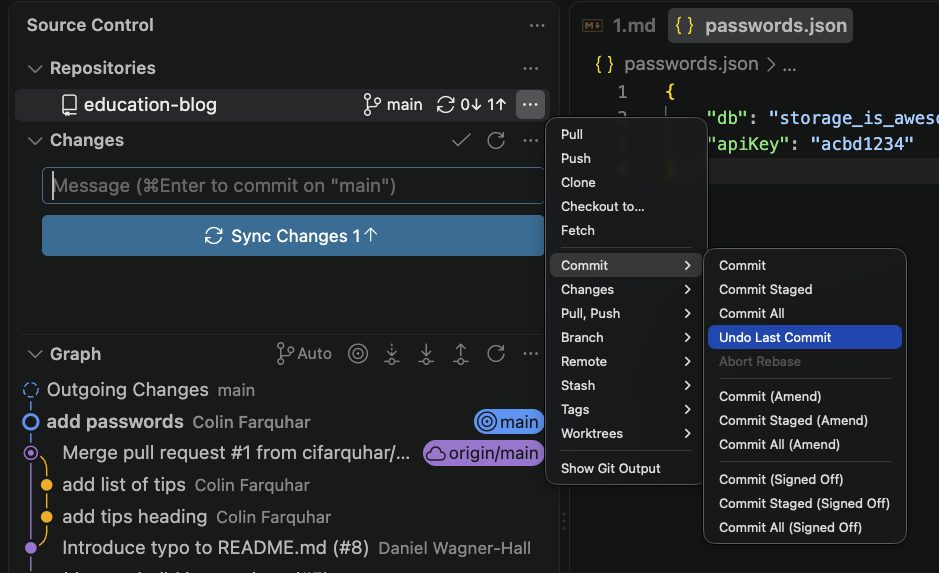Click the apiKey value "acbd1234"
Screen dimensions: 939x573
[x=862, y=144]
